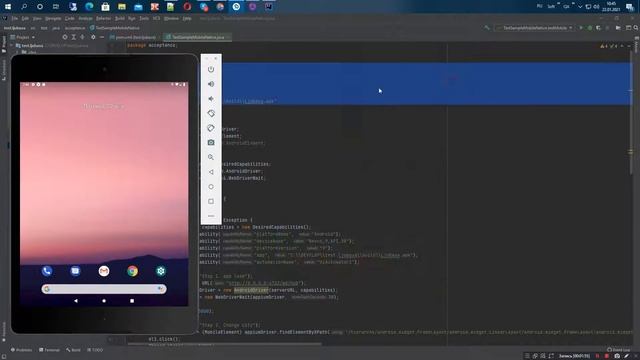Click the editor warnings indicator at top right
Viewport: 640px width, 360px height.
(610, 46)
